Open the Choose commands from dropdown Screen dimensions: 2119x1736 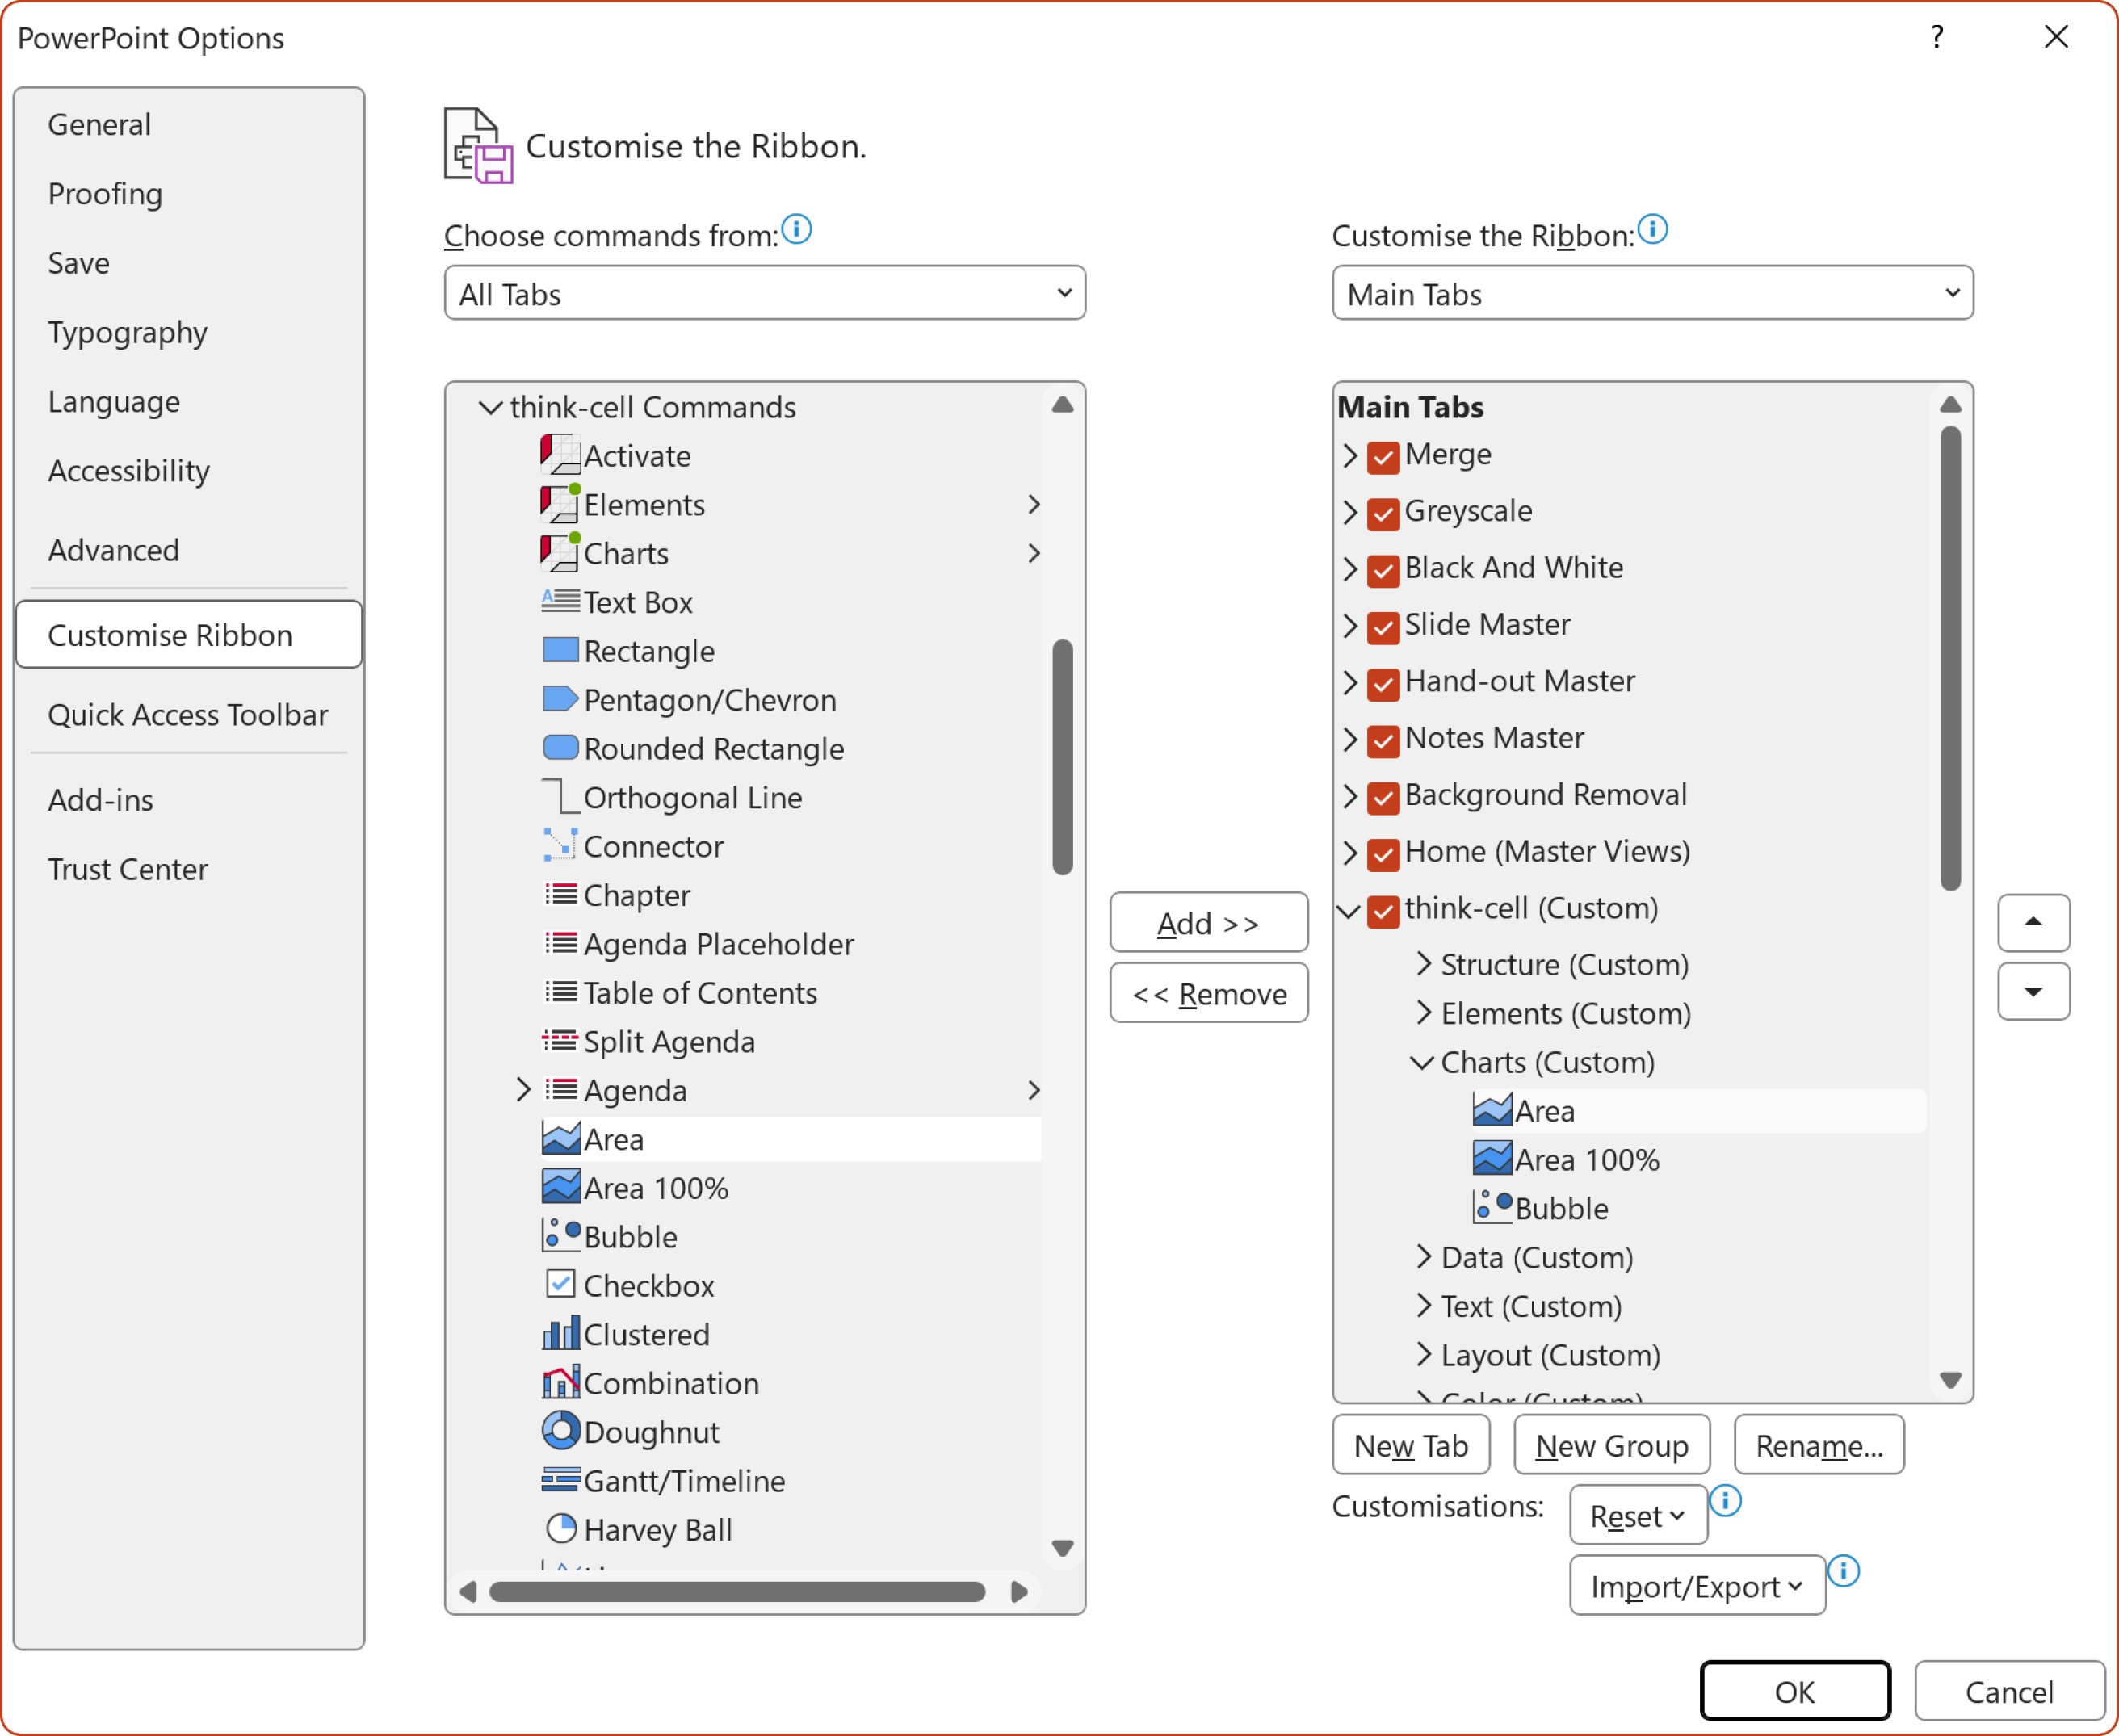(x=764, y=293)
